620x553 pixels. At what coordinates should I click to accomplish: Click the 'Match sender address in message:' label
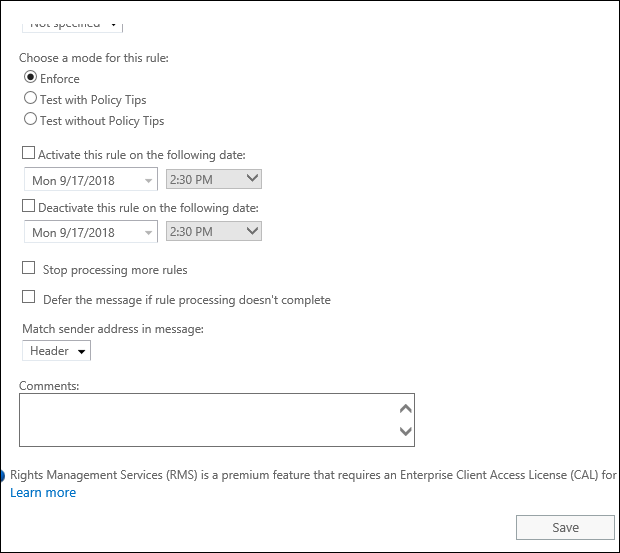point(113,329)
